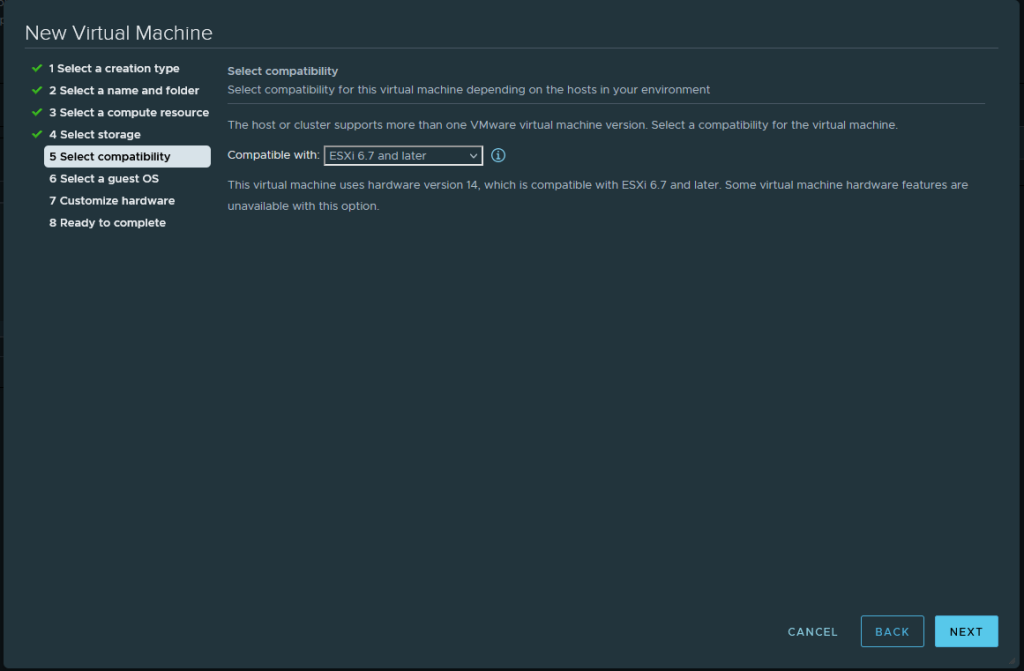The height and width of the screenshot is (671, 1024).
Task: Select the highlighted step 5 Select compatibility
Action: click(110, 157)
